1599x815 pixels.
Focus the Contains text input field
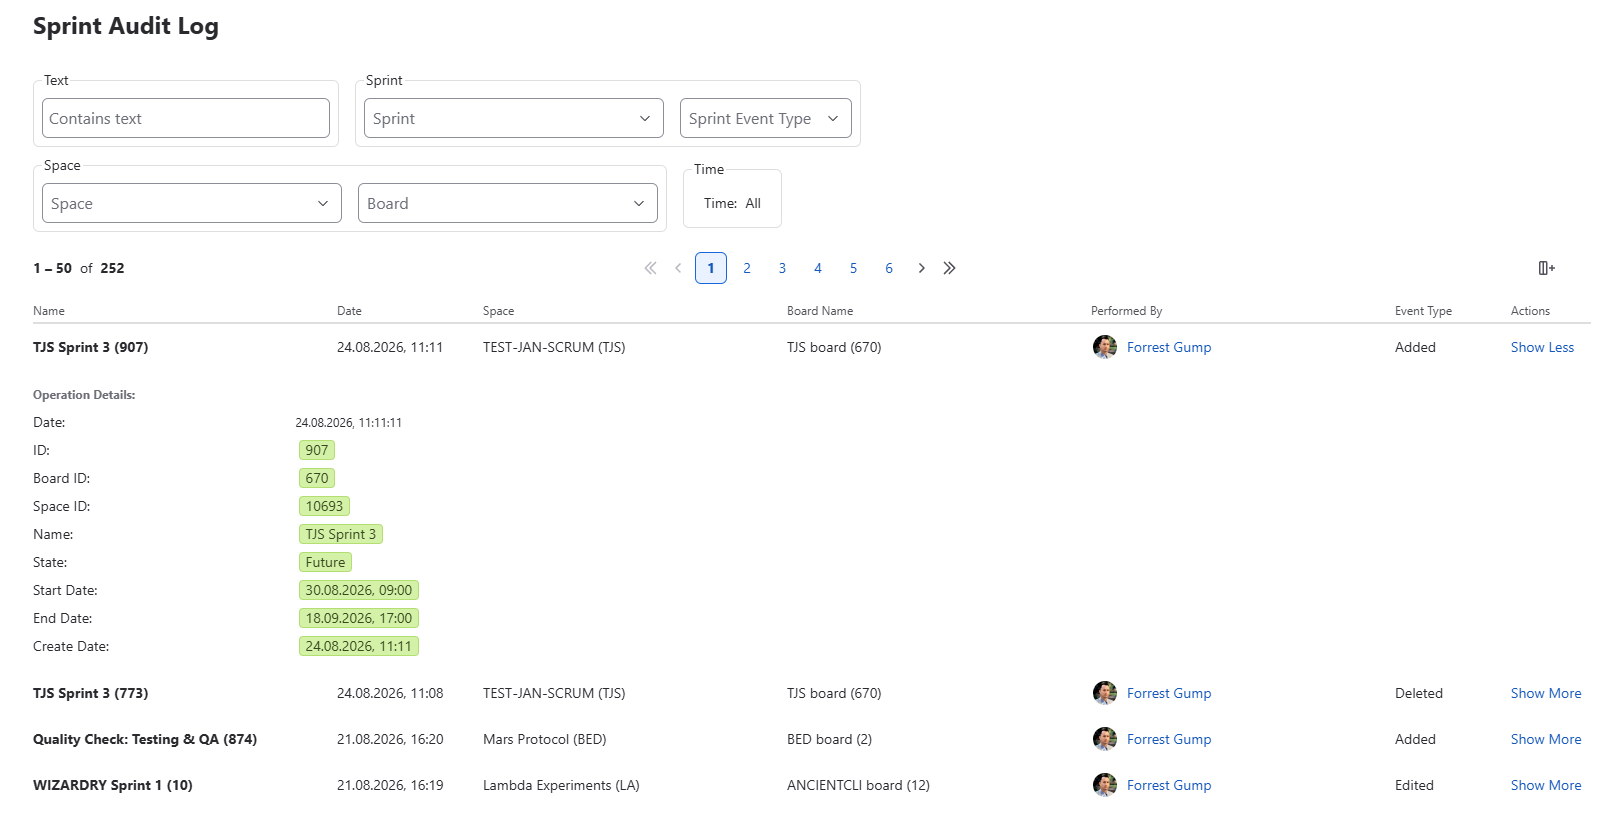186,118
